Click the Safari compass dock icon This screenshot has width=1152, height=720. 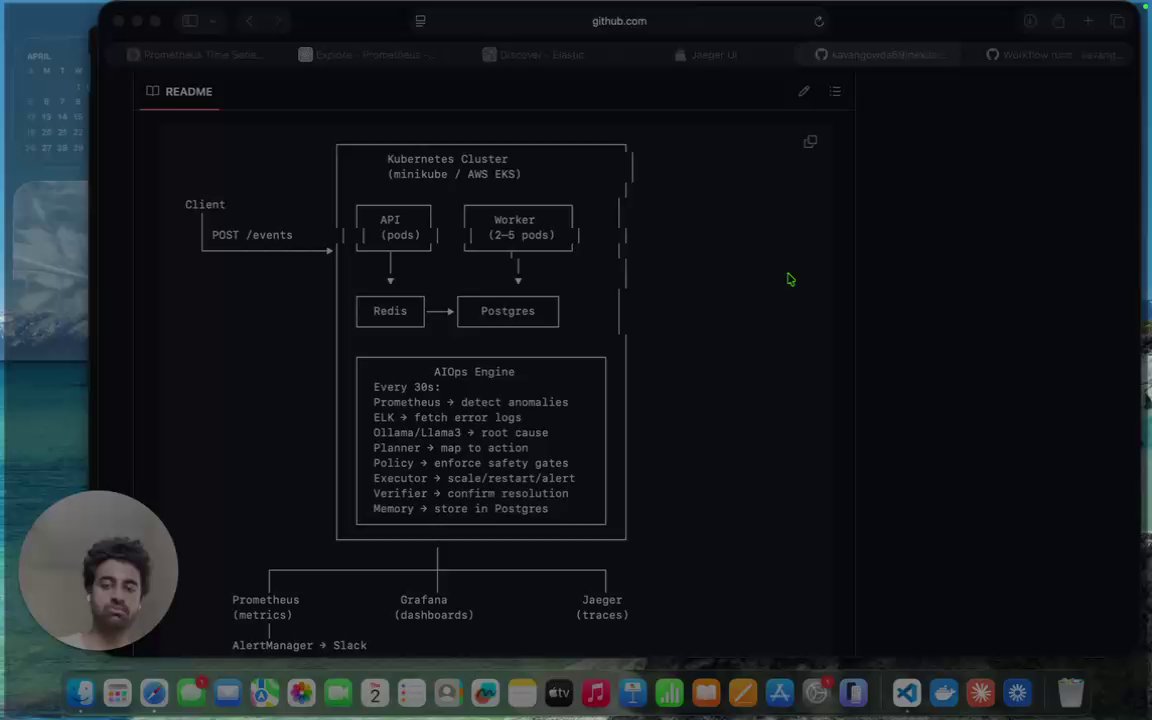tap(154, 693)
